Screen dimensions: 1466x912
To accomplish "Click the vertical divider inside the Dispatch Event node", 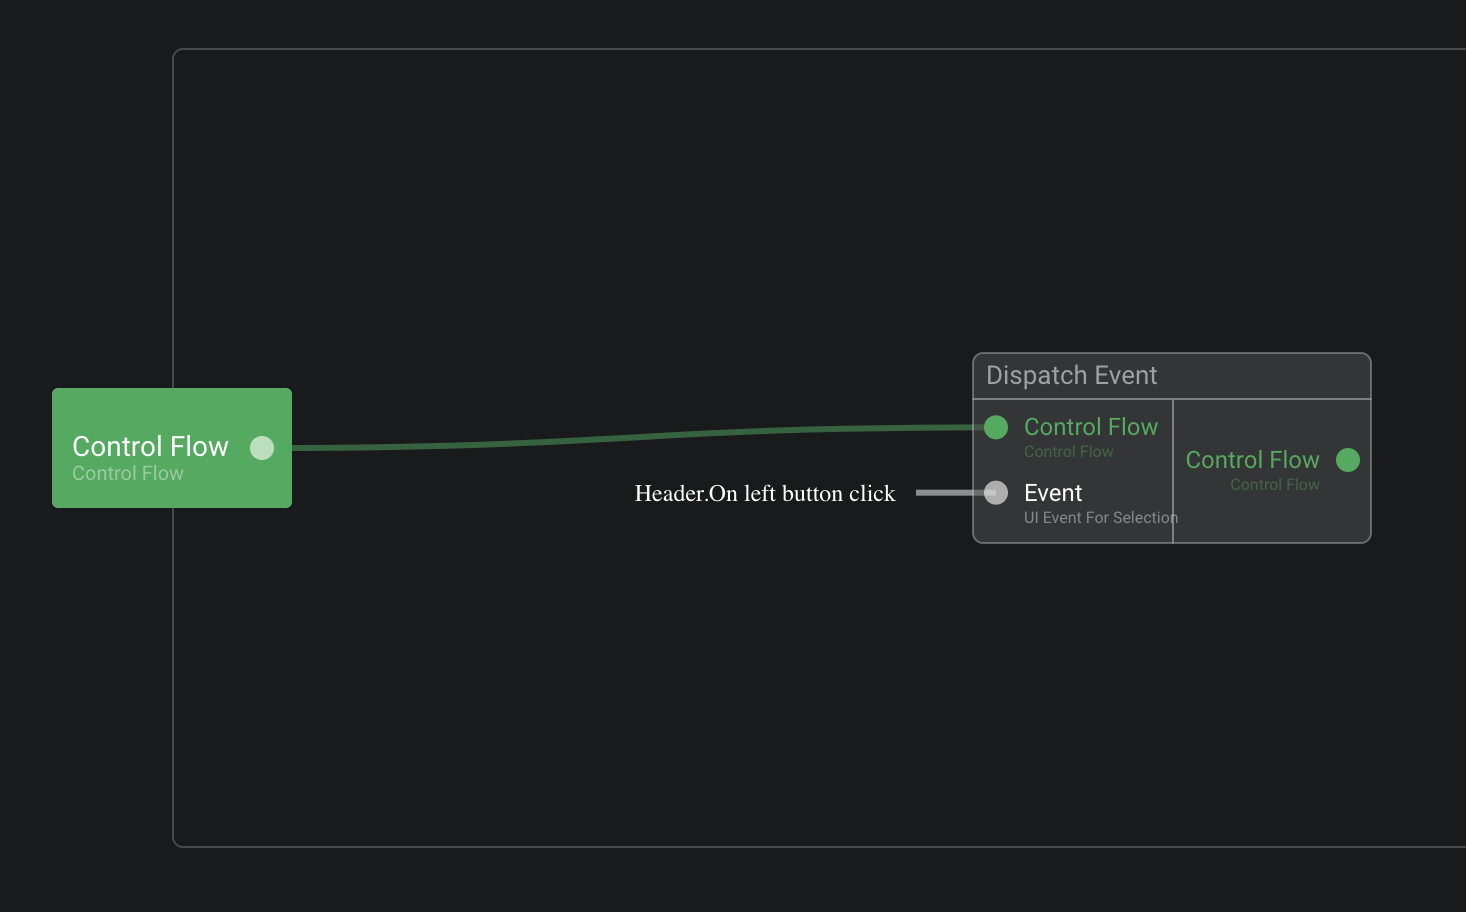I will [x=1173, y=470].
